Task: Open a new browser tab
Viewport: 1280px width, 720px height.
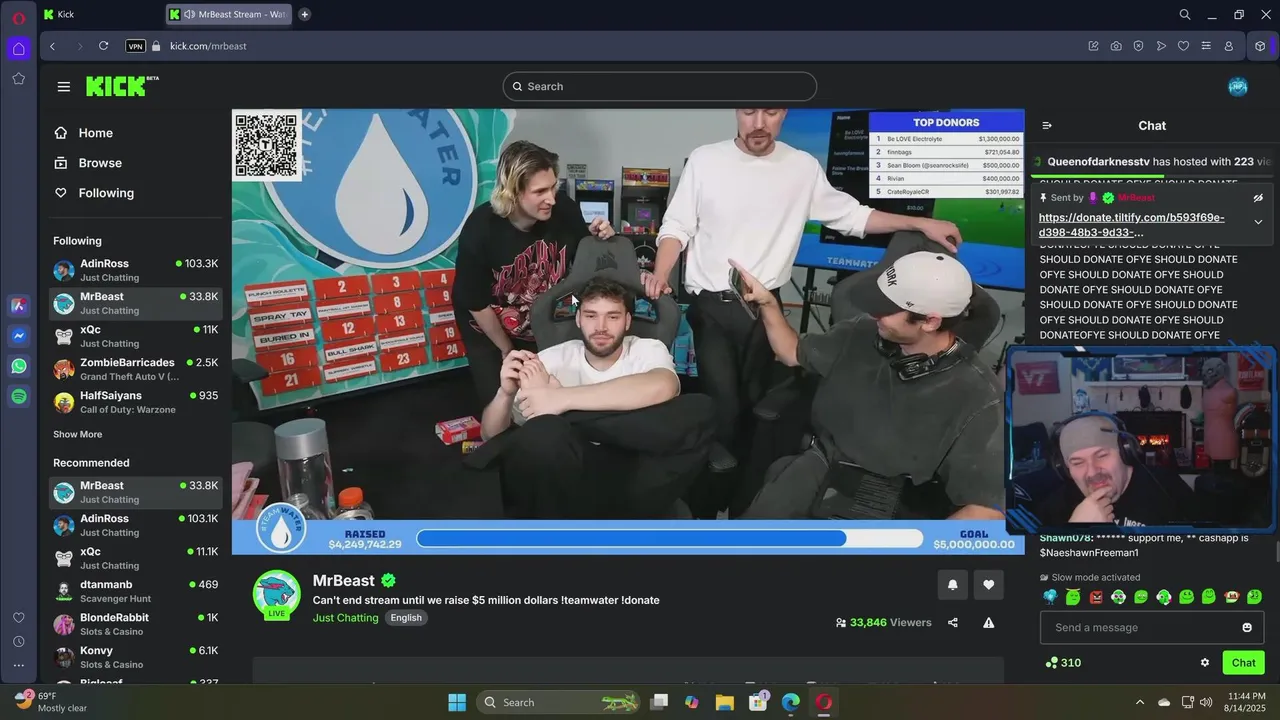Action: click(304, 14)
